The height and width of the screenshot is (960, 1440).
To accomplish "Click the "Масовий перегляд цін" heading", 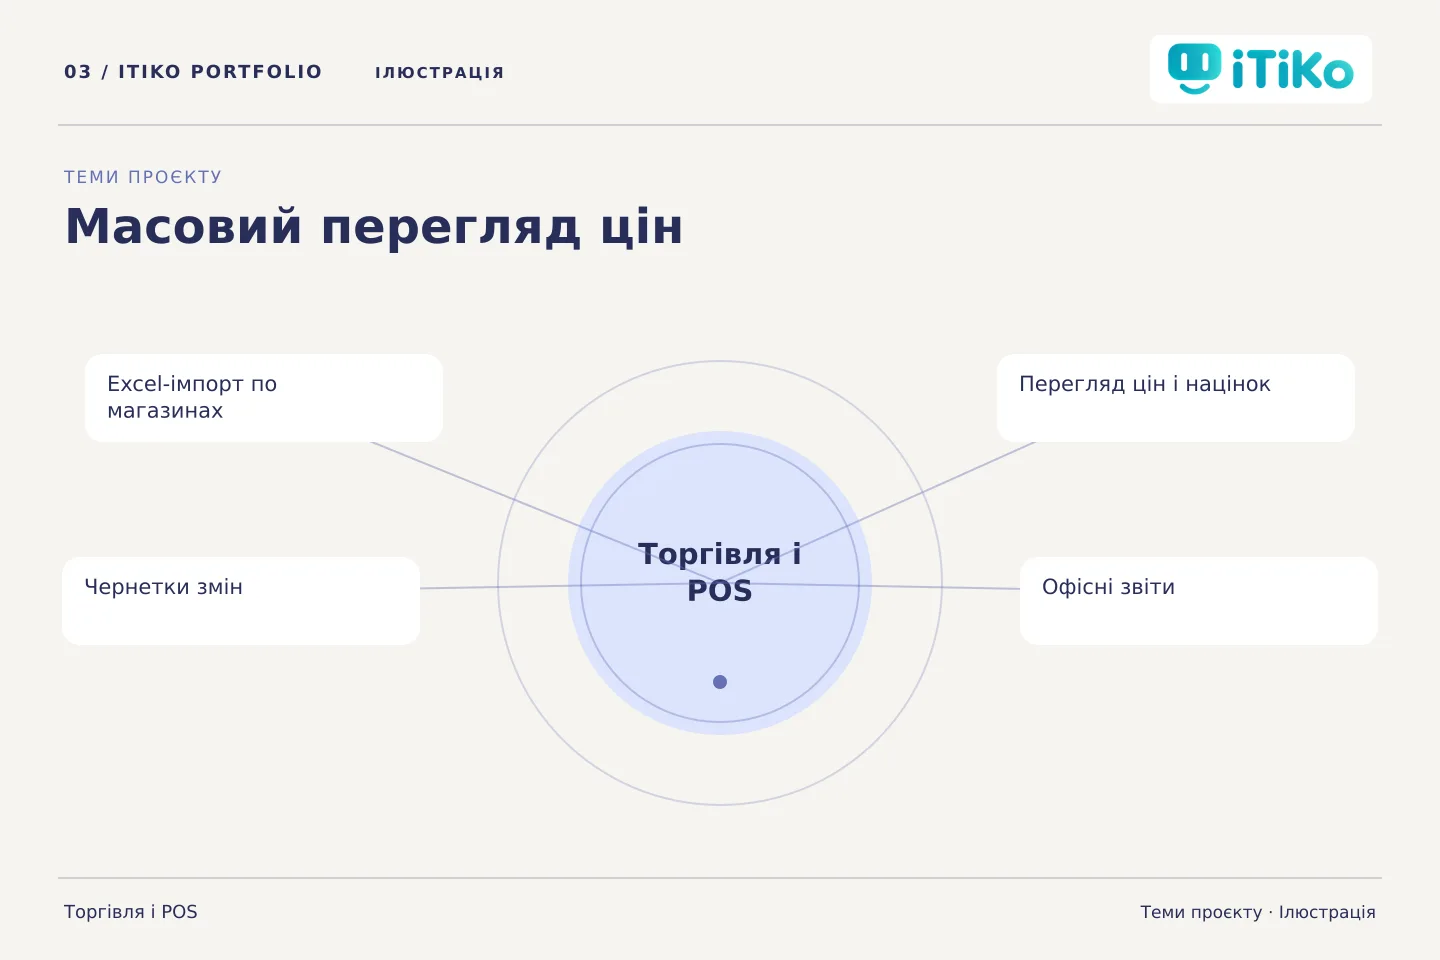I will point(374,227).
